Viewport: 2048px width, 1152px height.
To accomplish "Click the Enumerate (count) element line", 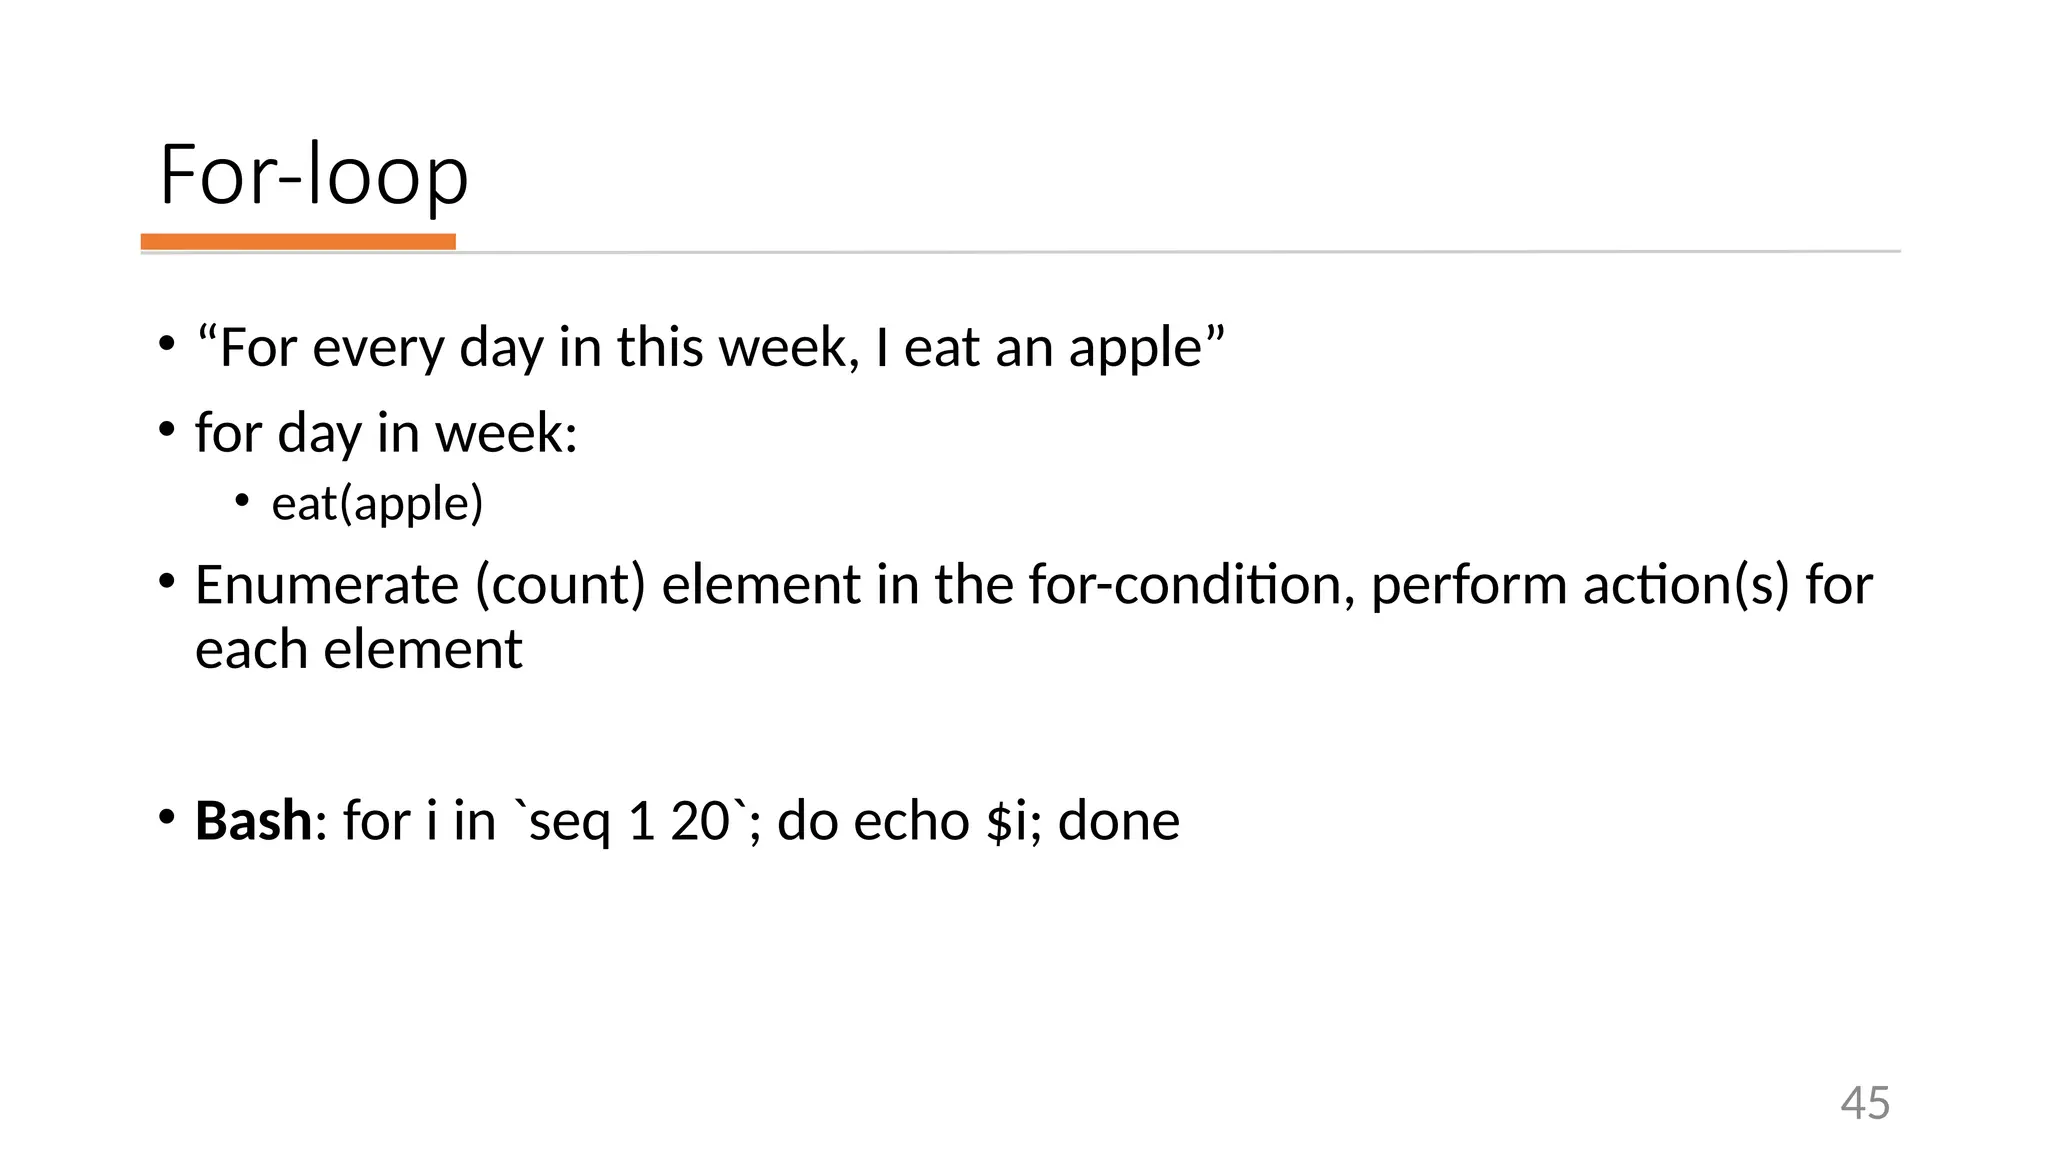I will pos(1034,585).
